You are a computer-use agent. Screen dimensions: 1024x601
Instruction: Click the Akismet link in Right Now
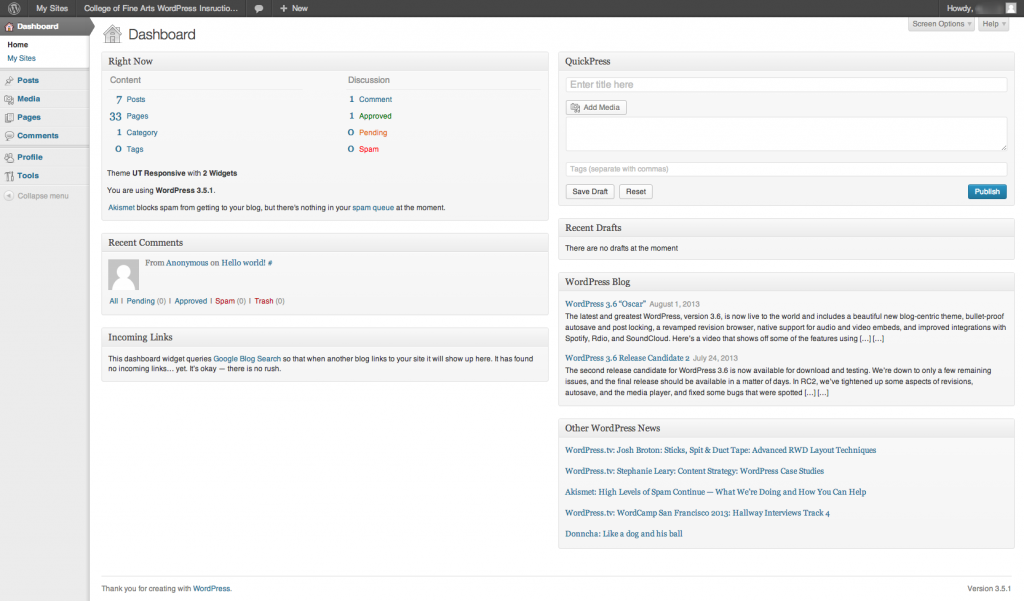(x=121, y=208)
